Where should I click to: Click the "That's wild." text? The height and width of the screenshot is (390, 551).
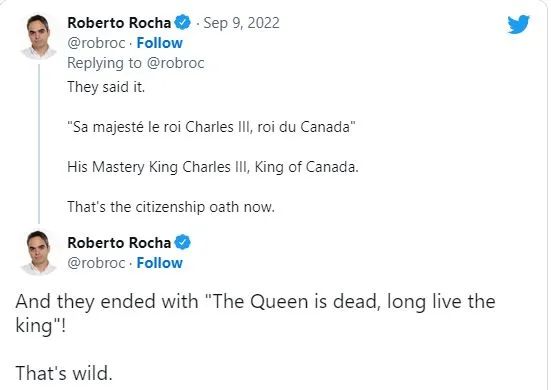pyautogui.click(x=64, y=373)
